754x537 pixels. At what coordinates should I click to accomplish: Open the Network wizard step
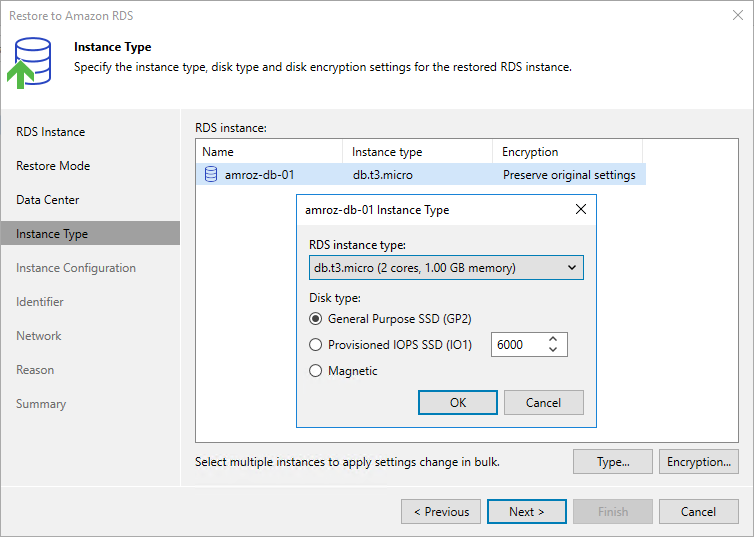(38, 336)
